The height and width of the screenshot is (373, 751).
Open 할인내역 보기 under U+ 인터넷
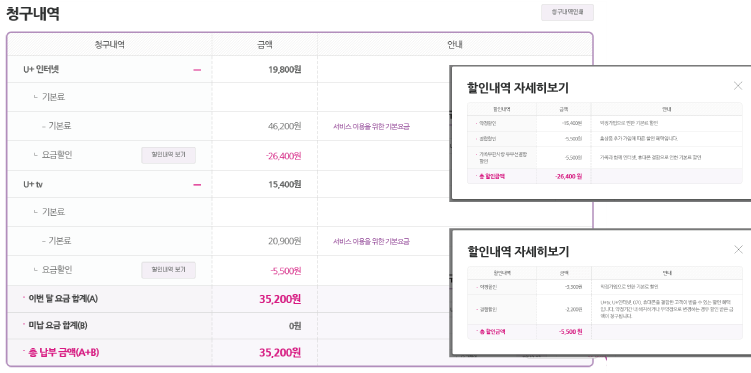pos(169,155)
